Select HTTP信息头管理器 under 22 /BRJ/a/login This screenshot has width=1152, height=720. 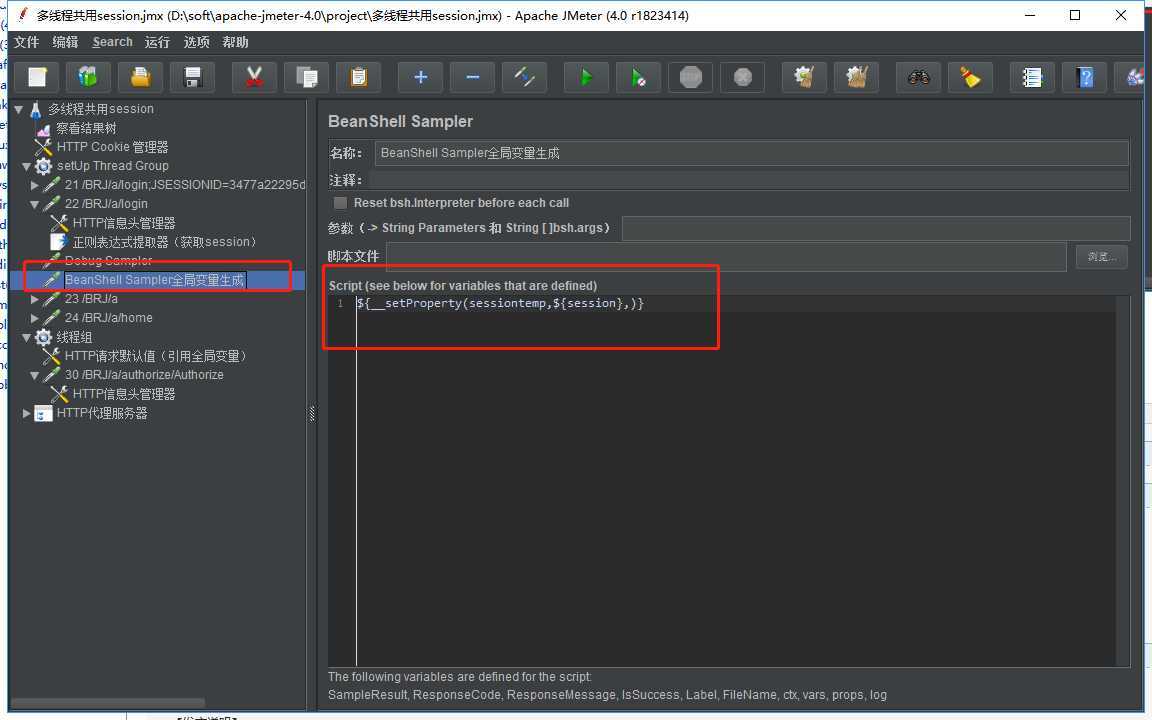(123, 223)
